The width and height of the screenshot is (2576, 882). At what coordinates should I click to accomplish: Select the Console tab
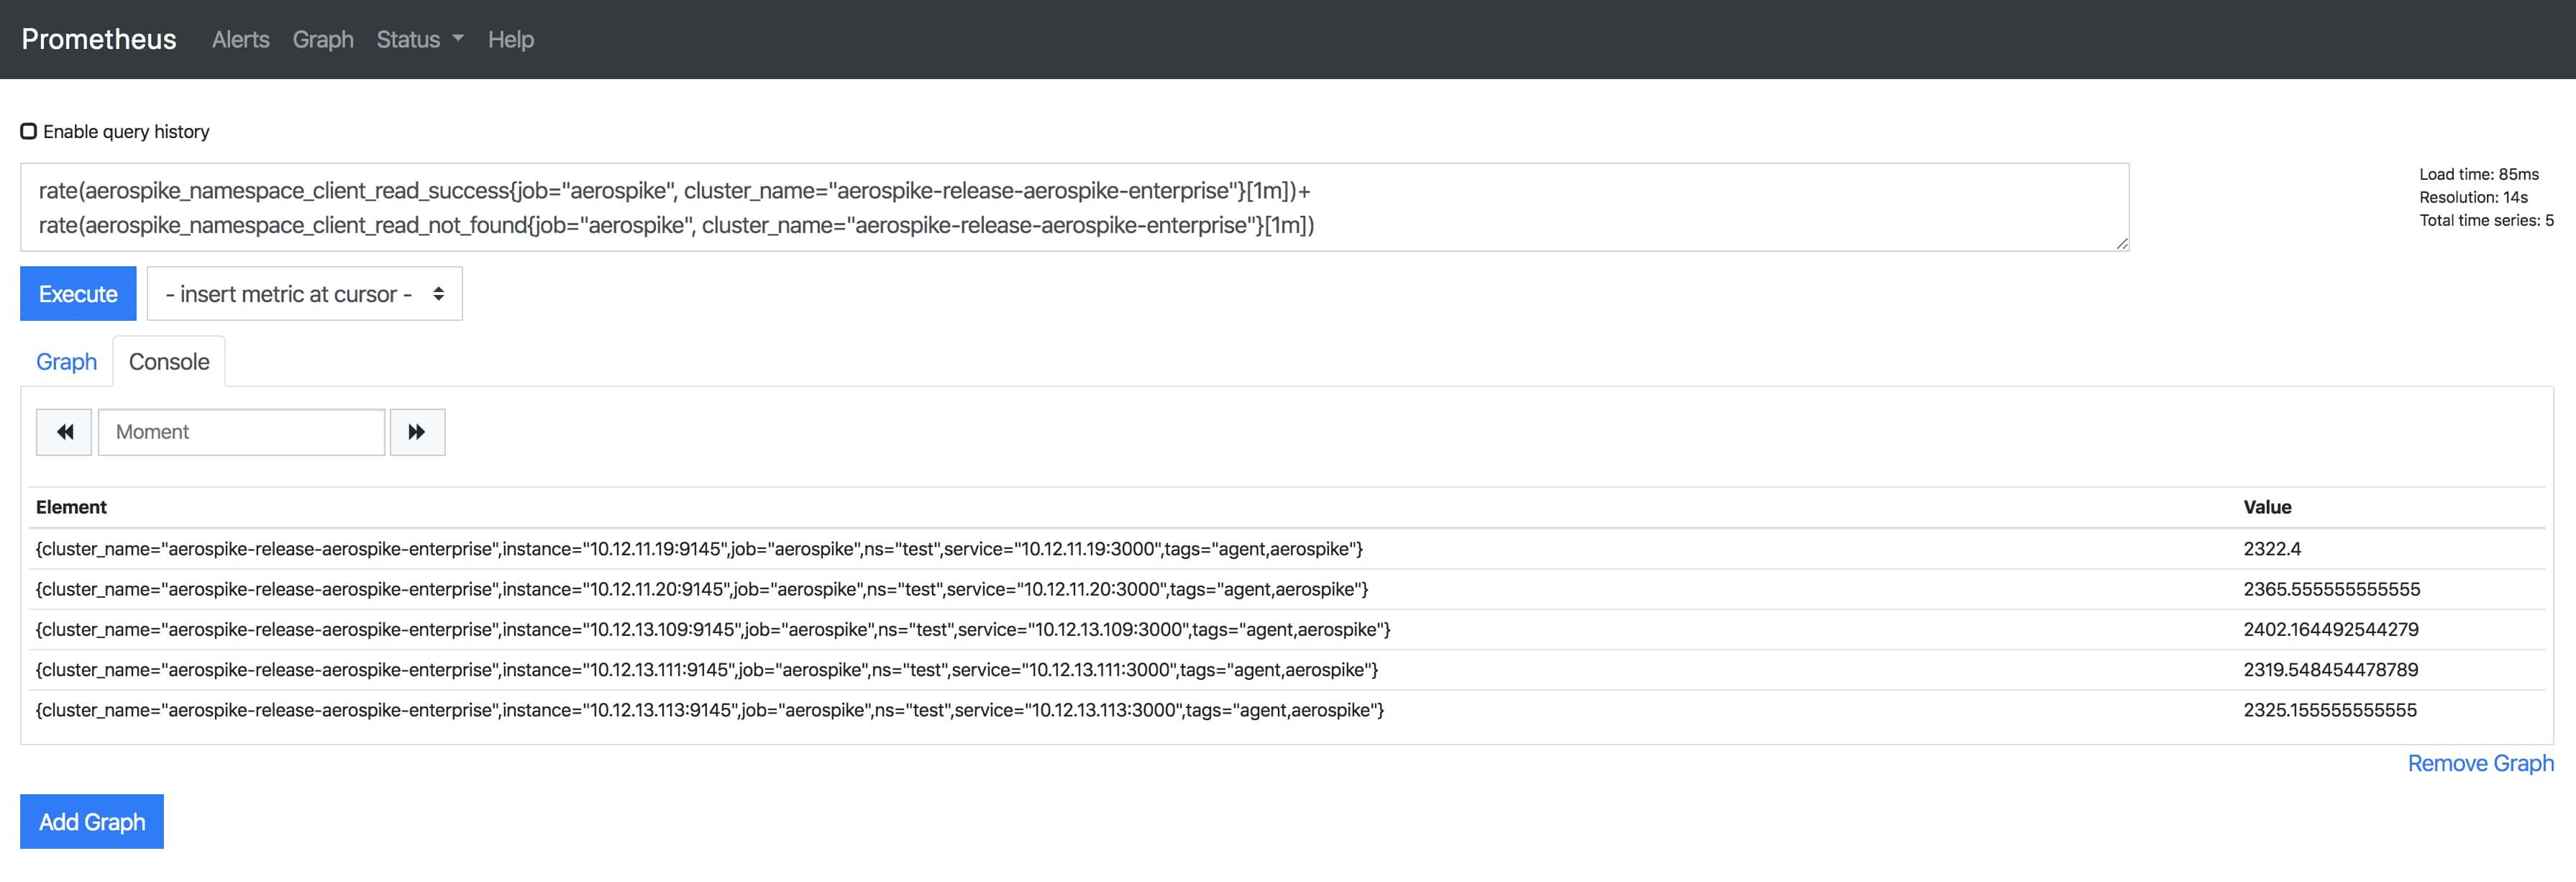(x=169, y=361)
